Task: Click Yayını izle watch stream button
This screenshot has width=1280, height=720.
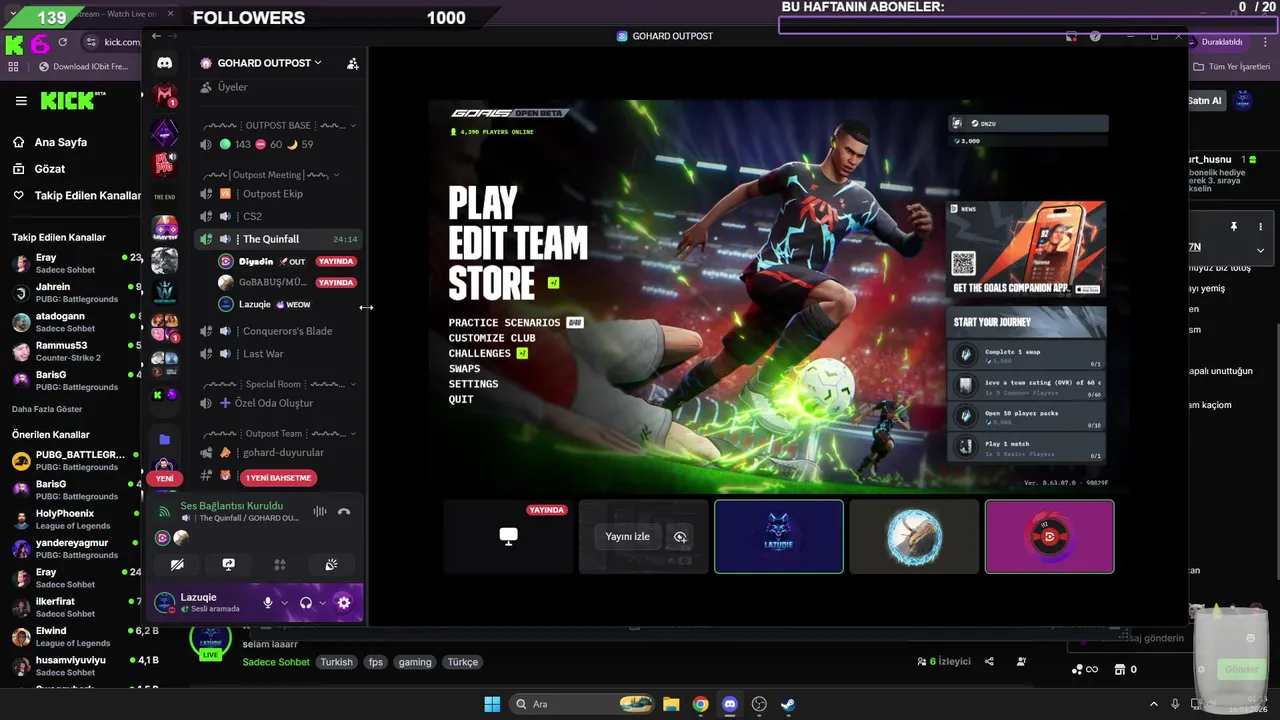Action: (x=627, y=537)
